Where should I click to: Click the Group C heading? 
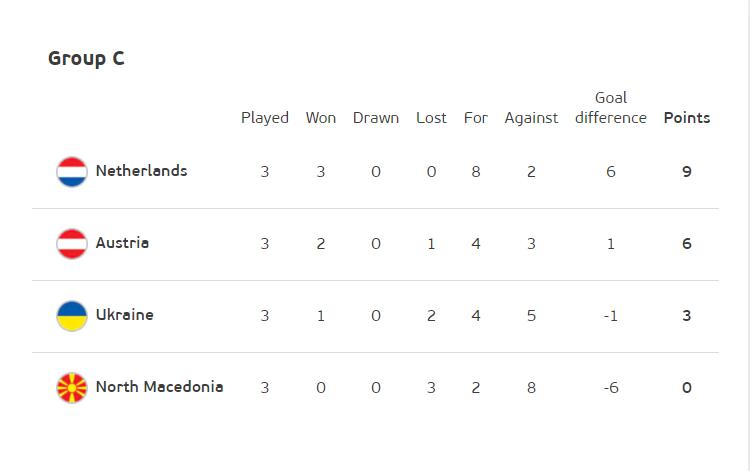coord(86,59)
